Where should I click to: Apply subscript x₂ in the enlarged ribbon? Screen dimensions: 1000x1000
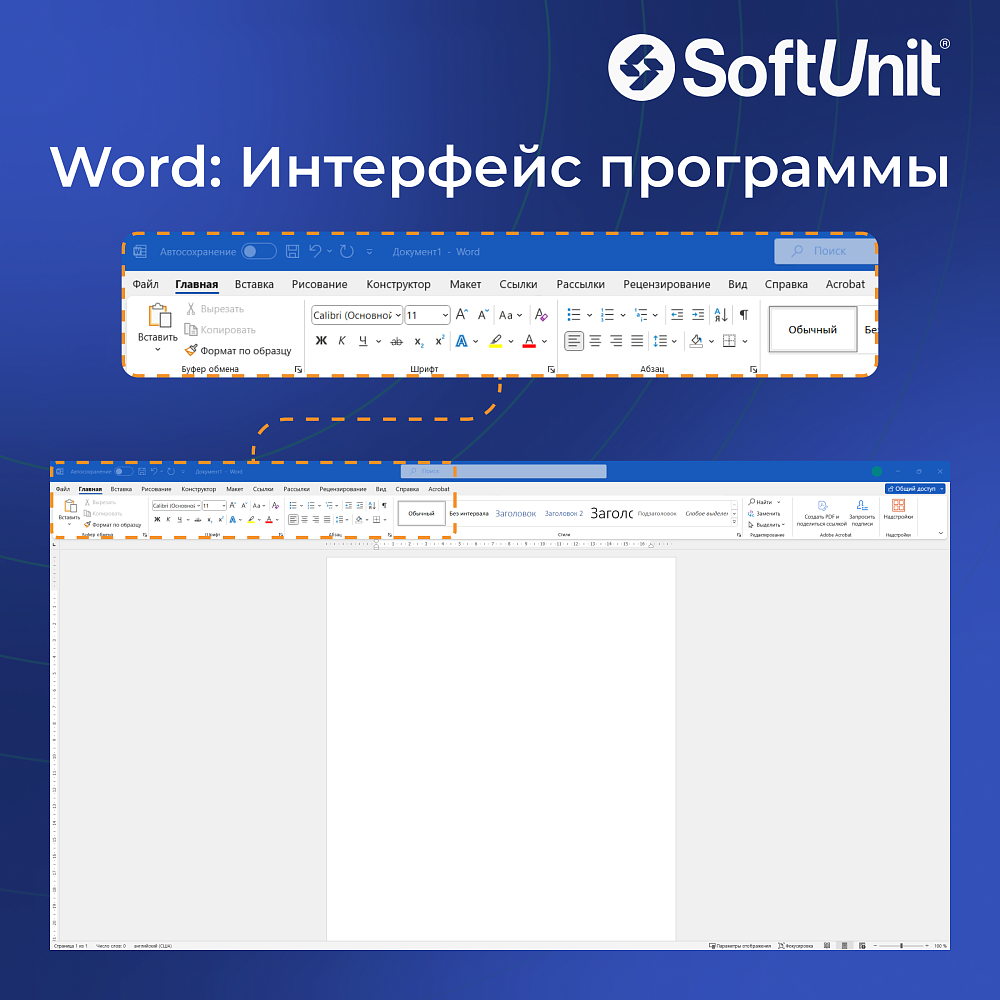(418, 342)
